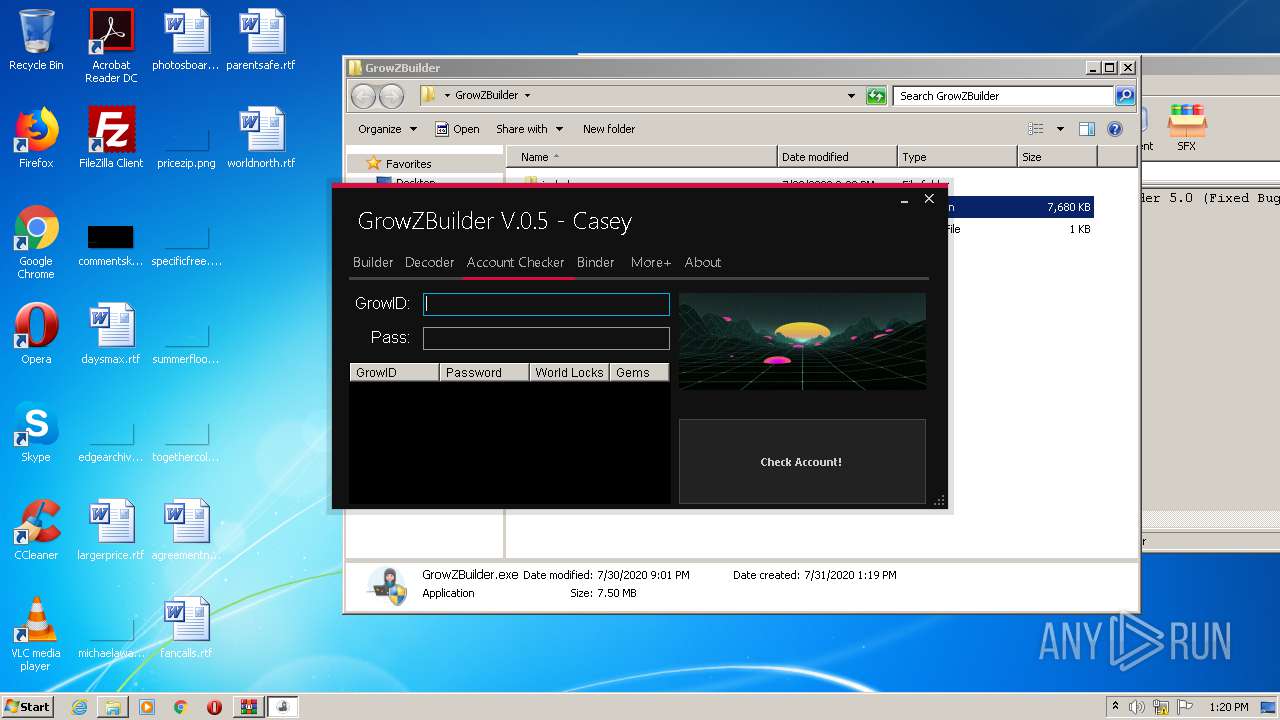Click the Internet Explorer taskbar icon

[79, 707]
